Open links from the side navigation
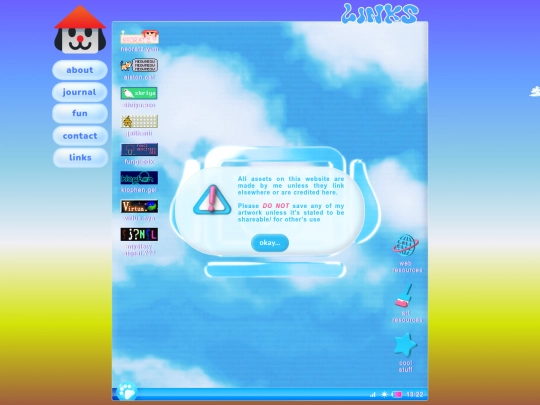Screen dimensions: 540x405 [x=80, y=157]
